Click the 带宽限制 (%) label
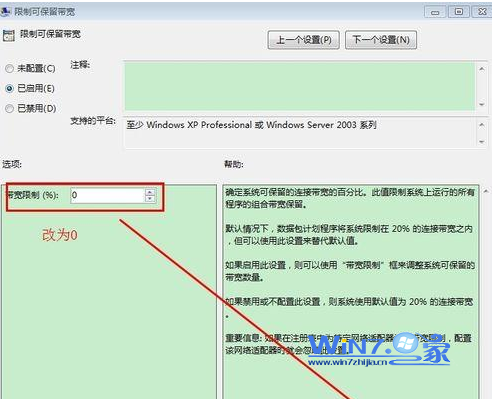492x399 pixels. coord(32,195)
